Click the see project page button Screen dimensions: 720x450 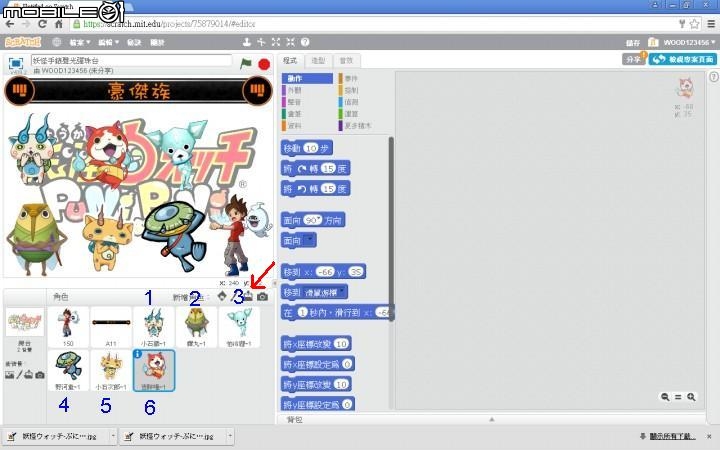click(682, 59)
